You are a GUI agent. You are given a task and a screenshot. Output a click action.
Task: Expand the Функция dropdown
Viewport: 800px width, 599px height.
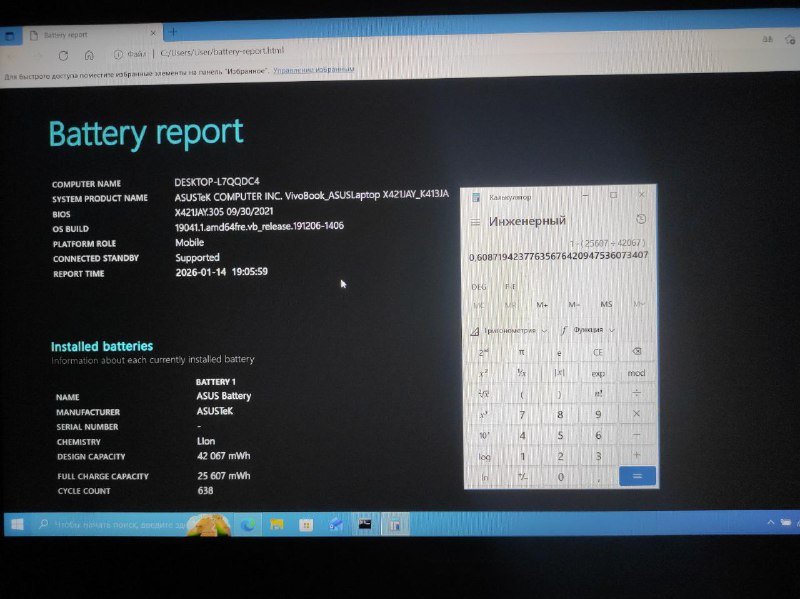click(588, 330)
